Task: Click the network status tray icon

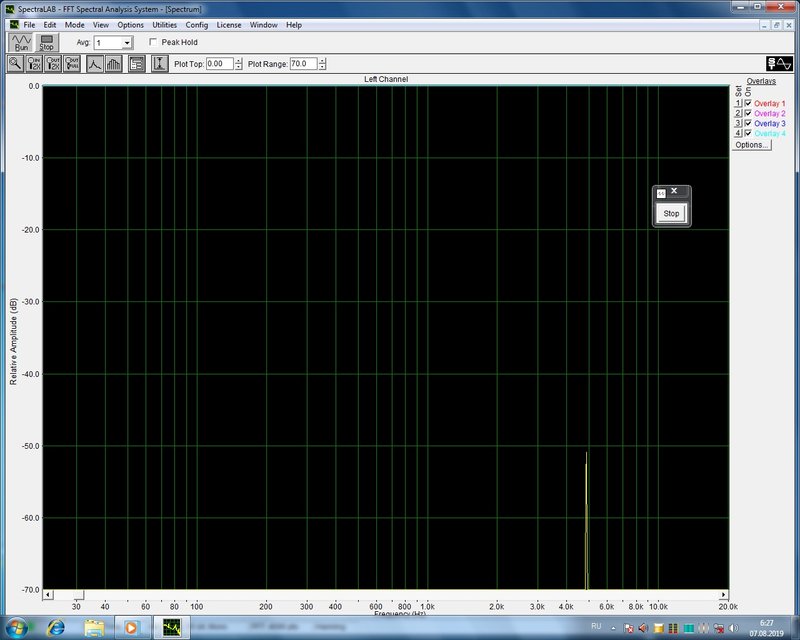Action: (719, 628)
